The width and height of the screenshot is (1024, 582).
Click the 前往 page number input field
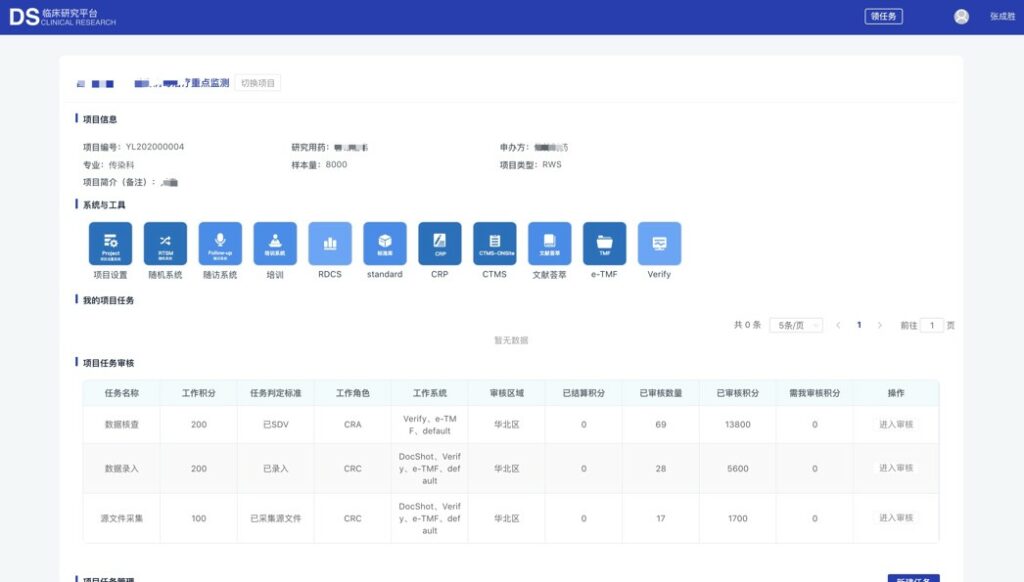931,325
